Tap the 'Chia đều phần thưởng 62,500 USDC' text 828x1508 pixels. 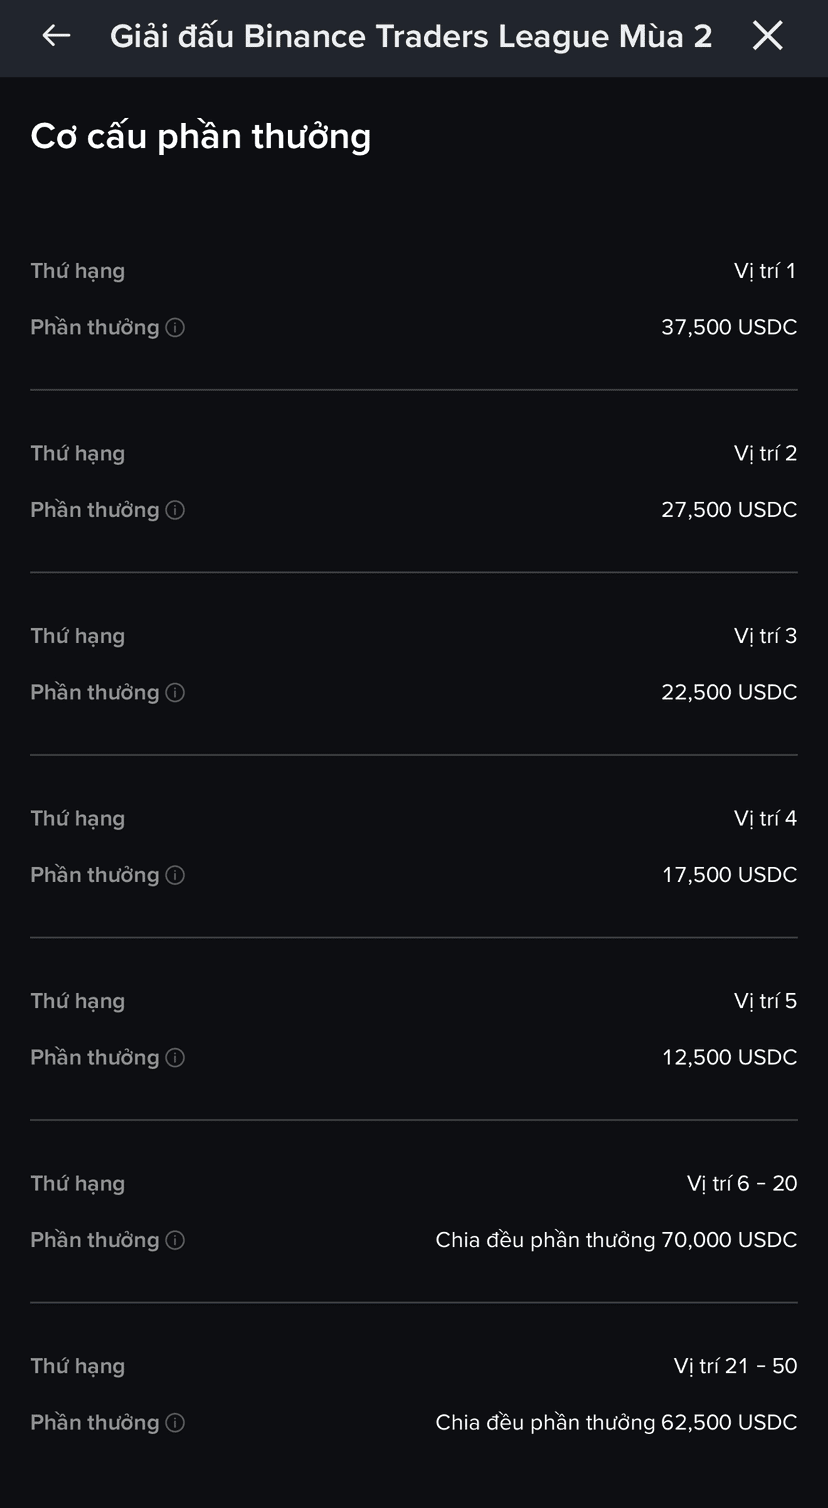tap(616, 1422)
